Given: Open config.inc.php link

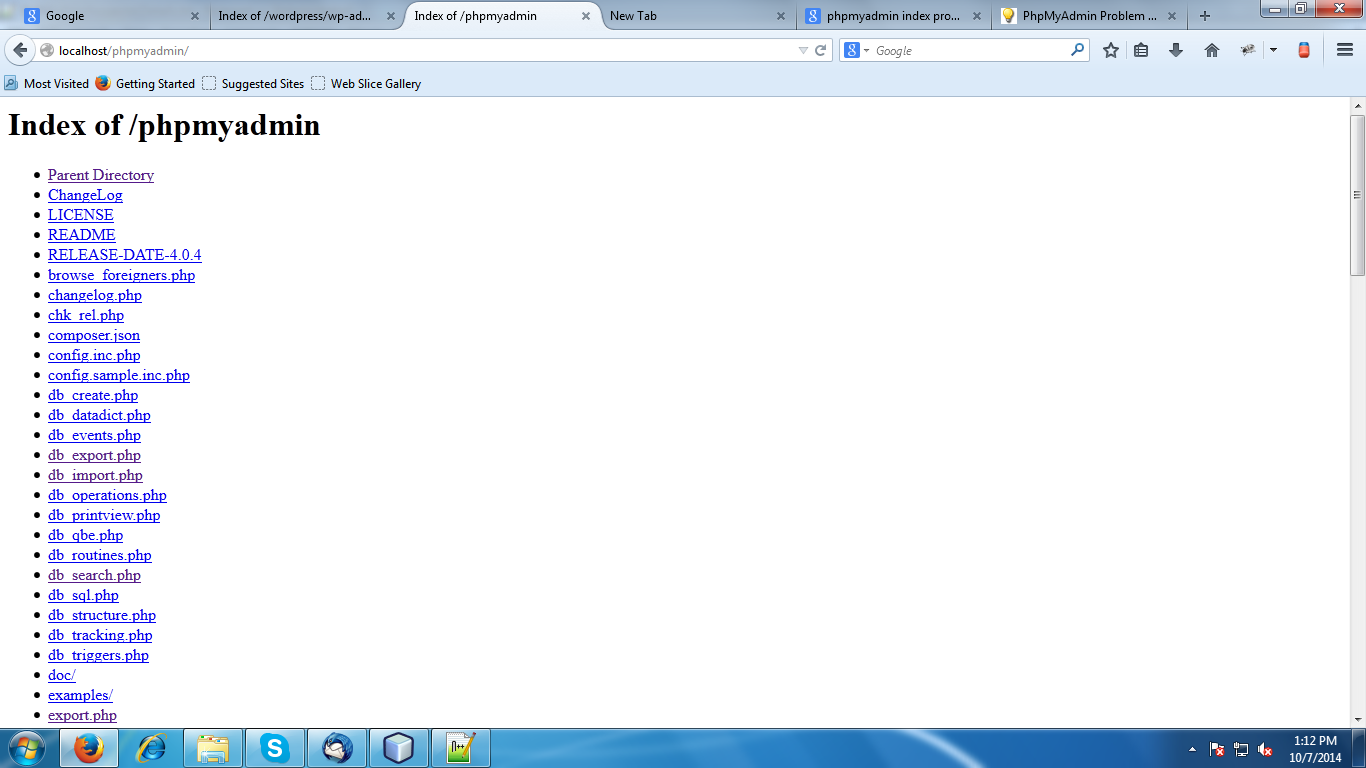Looking at the screenshot, I should point(94,355).
